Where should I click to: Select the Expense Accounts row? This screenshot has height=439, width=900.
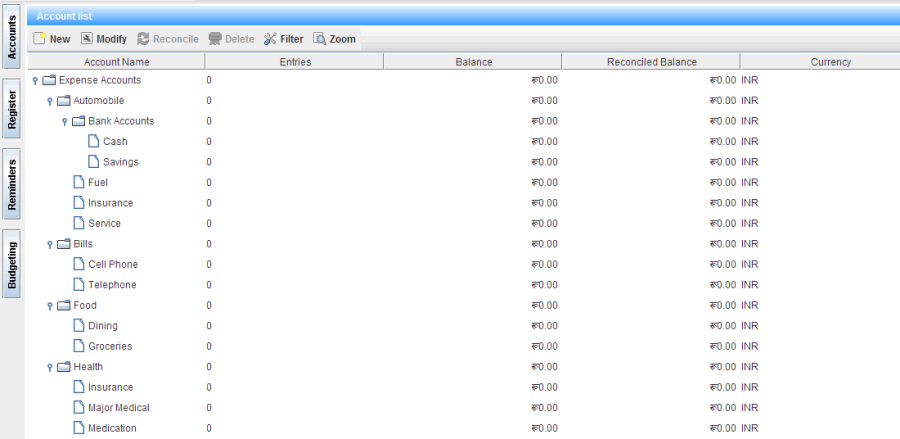(464, 80)
